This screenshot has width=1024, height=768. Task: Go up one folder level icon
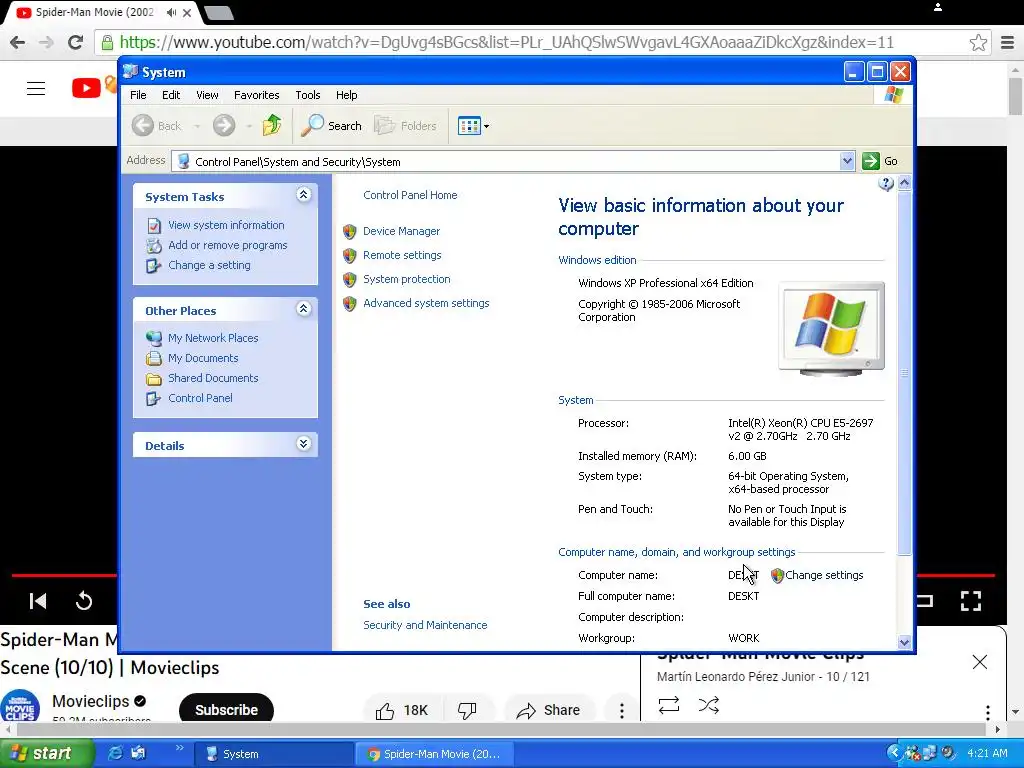(x=272, y=125)
